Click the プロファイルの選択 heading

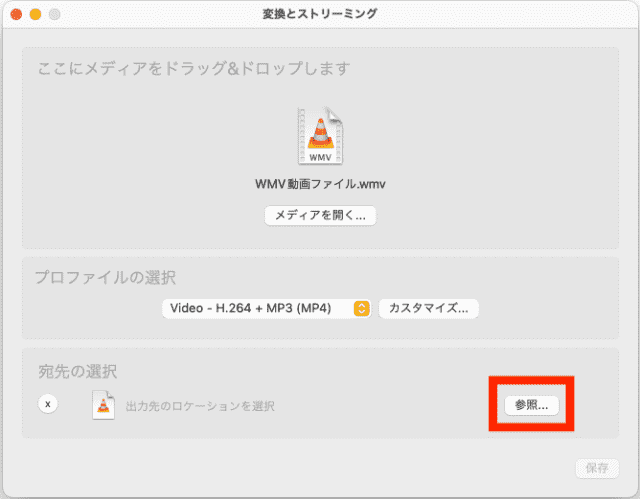105,278
